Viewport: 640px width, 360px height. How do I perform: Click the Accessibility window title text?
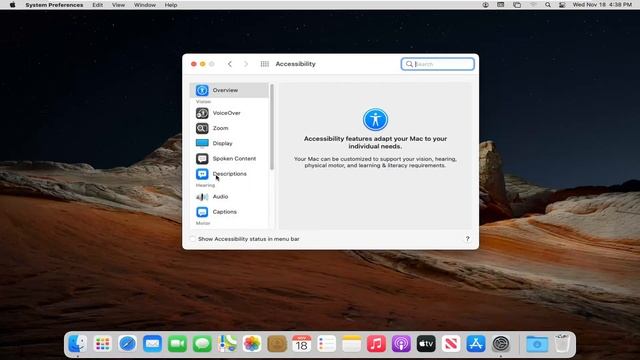tap(296, 64)
